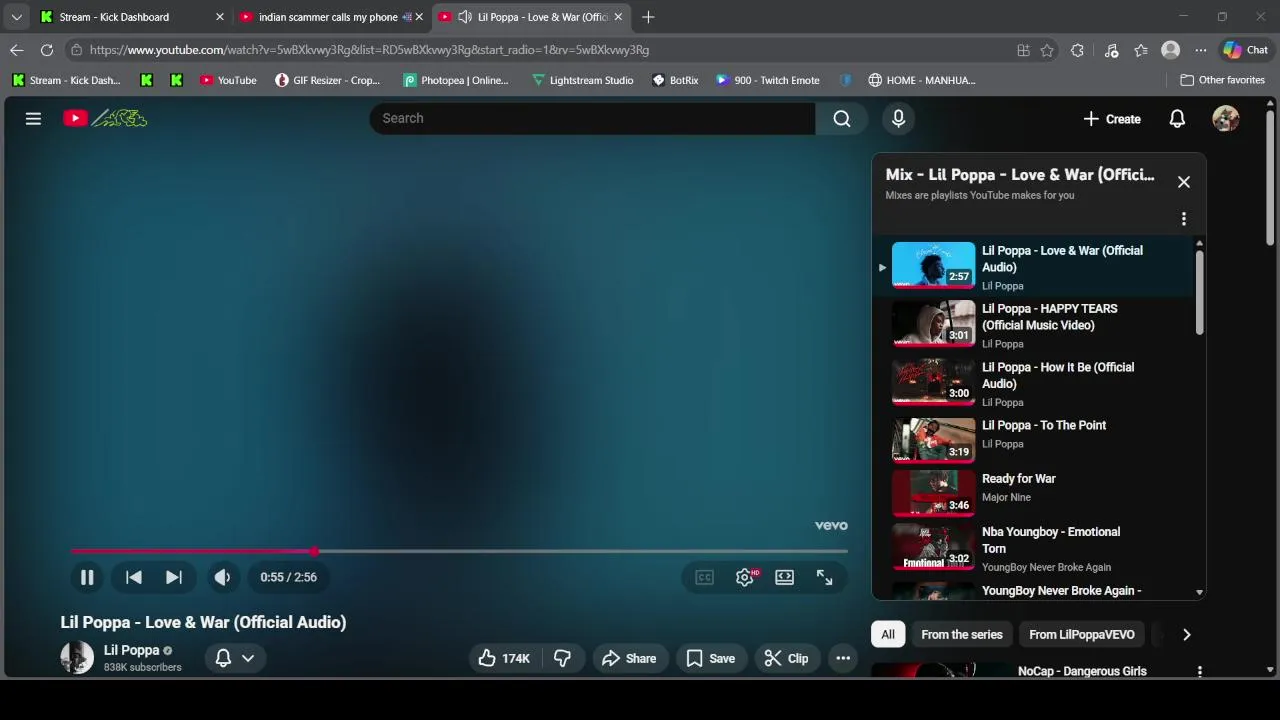Close the Mix playlist panel
The image size is (1280, 720).
pyautogui.click(x=1184, y=182)
